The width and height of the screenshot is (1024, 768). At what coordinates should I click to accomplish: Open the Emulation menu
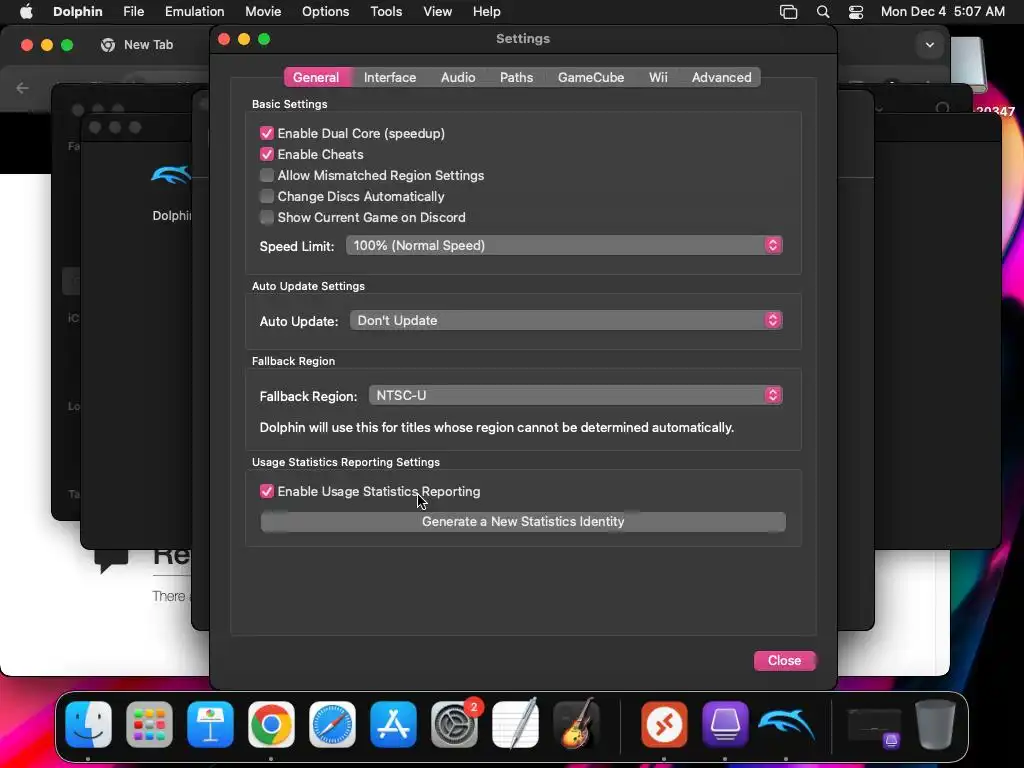click(x=195, y=12)
